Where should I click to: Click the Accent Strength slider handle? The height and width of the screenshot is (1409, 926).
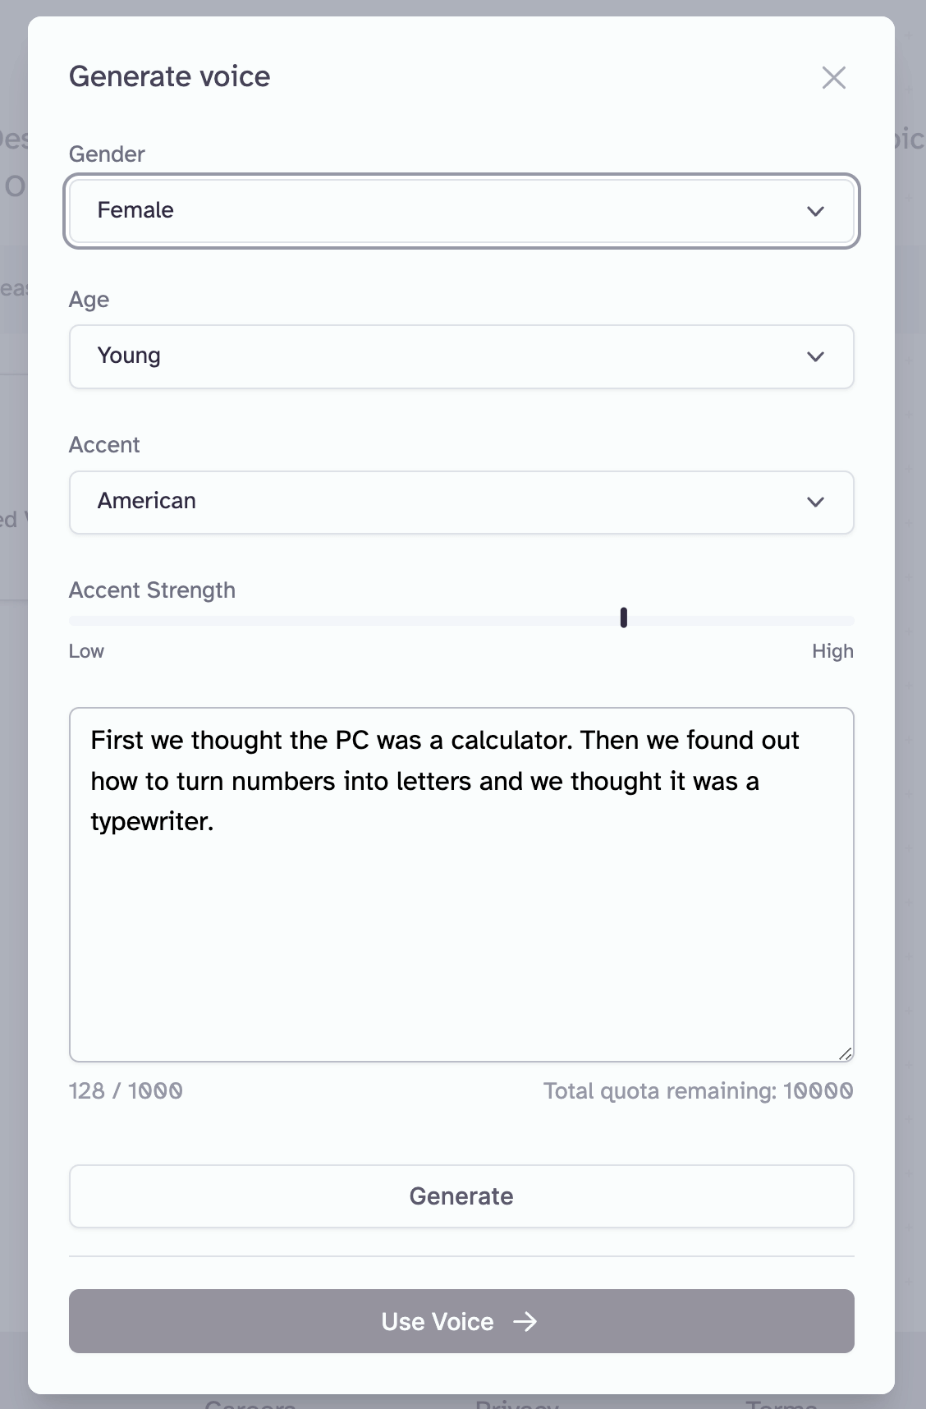(623, 618)
